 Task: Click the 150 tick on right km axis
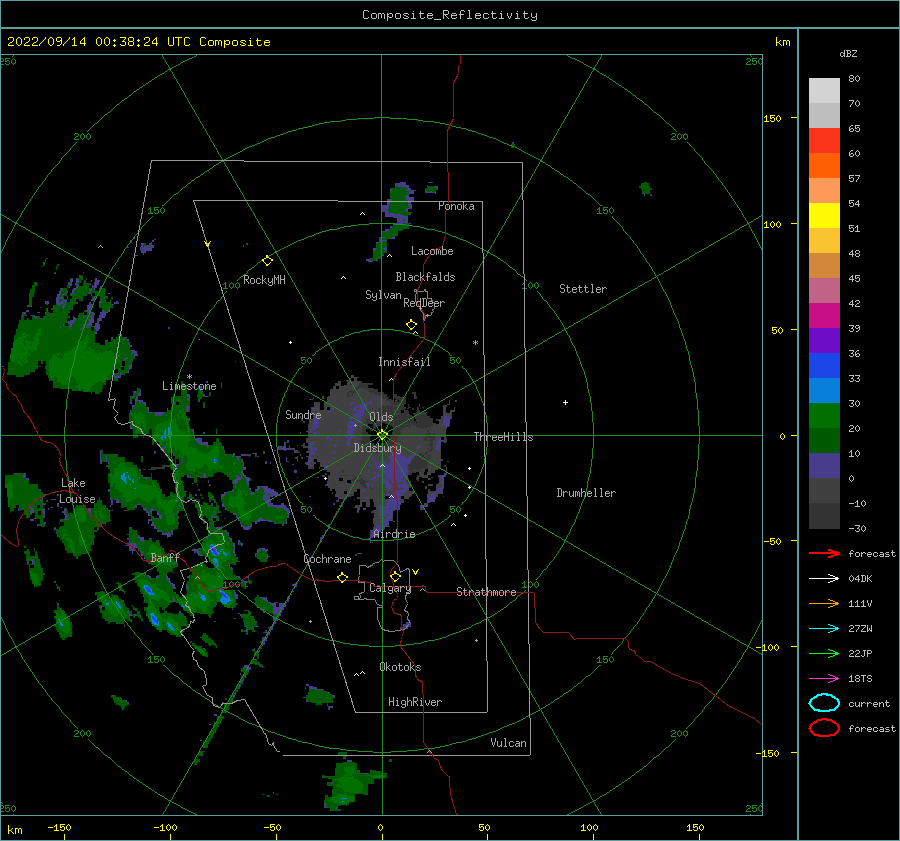(772, 118)
